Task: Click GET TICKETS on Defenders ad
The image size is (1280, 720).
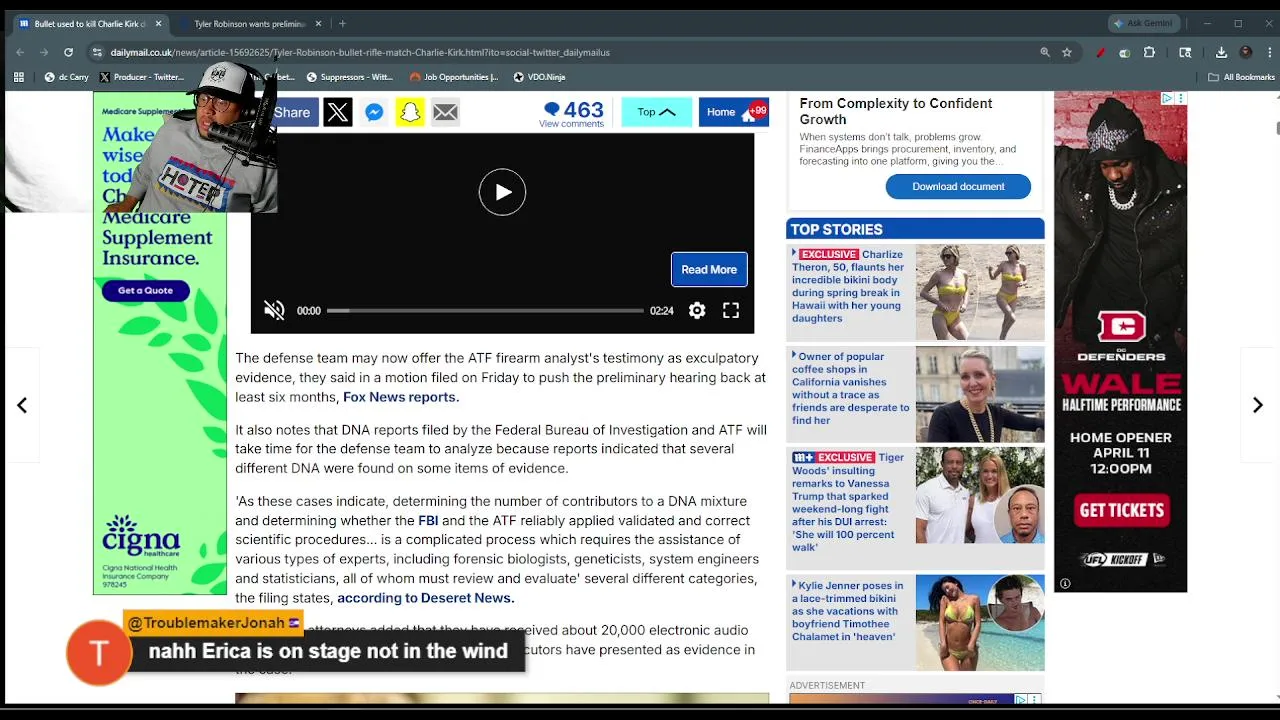Action: [1121, 510]
